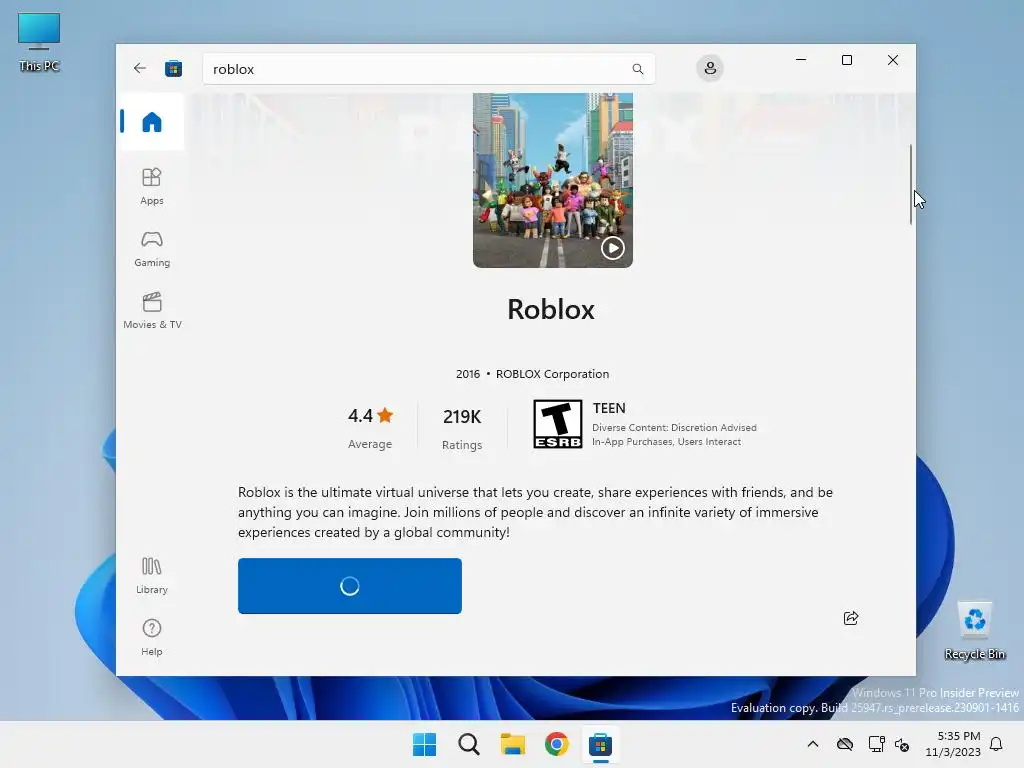Open the Movies & TV sidebar section
This screenshot has width=1024, height=768.
click(152, 311)
